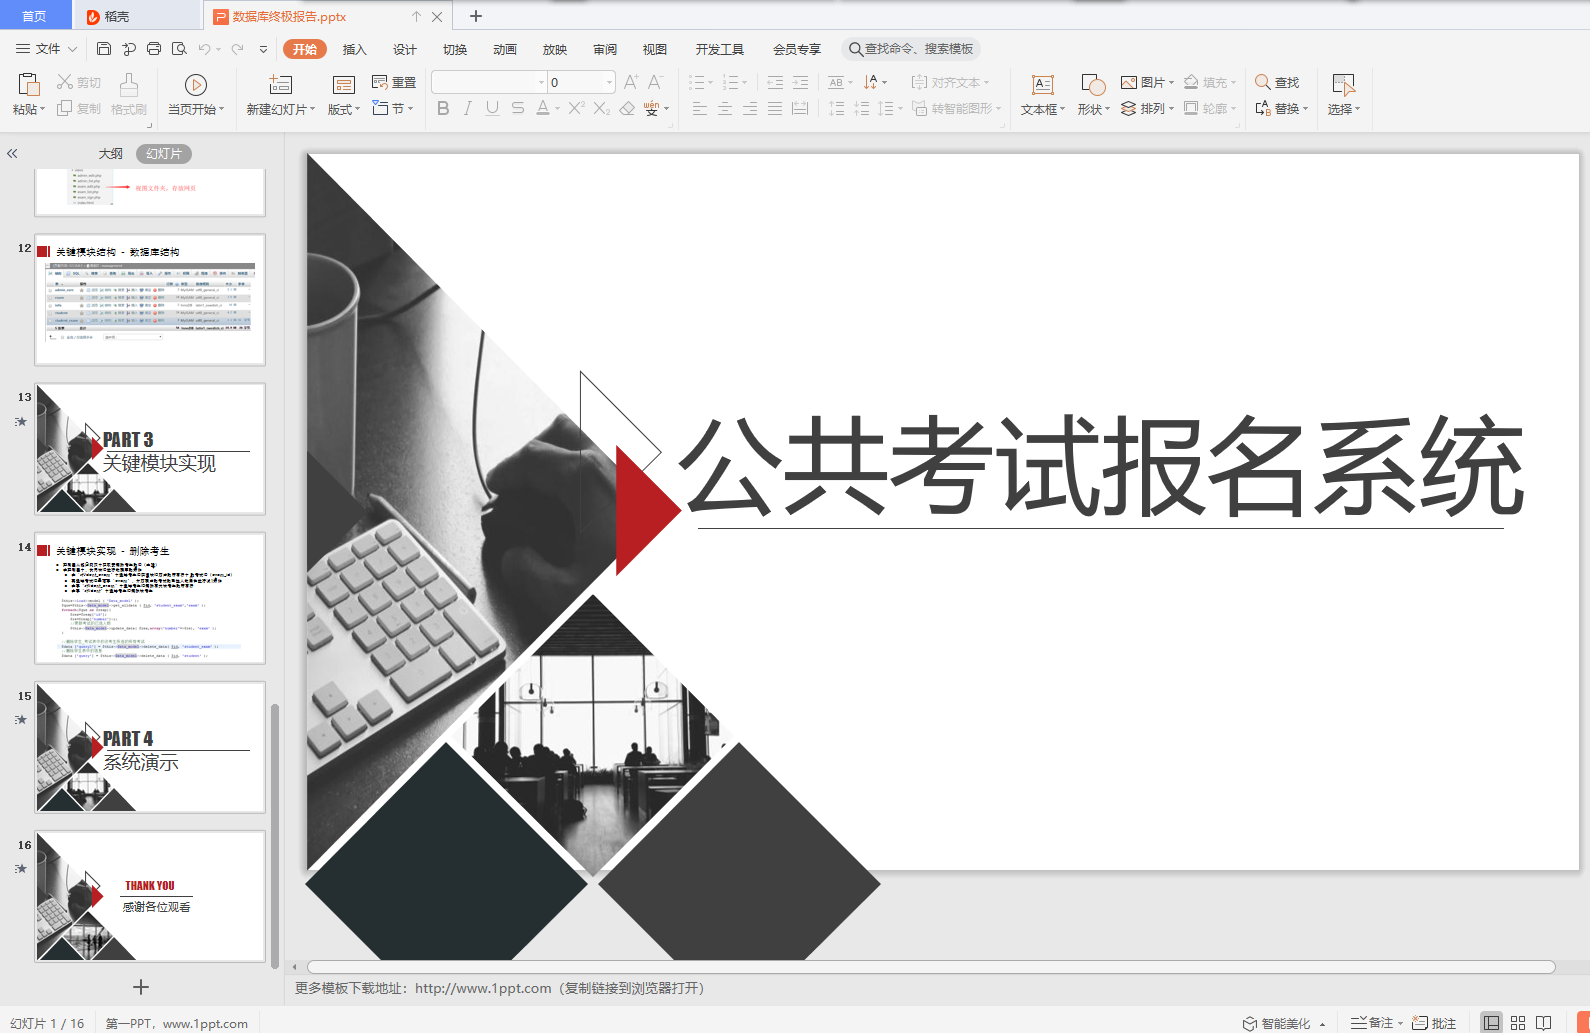1590x1033 pixels.
Task: Click the Cut (剪切) scissors icon
Action: coord(65,82)
